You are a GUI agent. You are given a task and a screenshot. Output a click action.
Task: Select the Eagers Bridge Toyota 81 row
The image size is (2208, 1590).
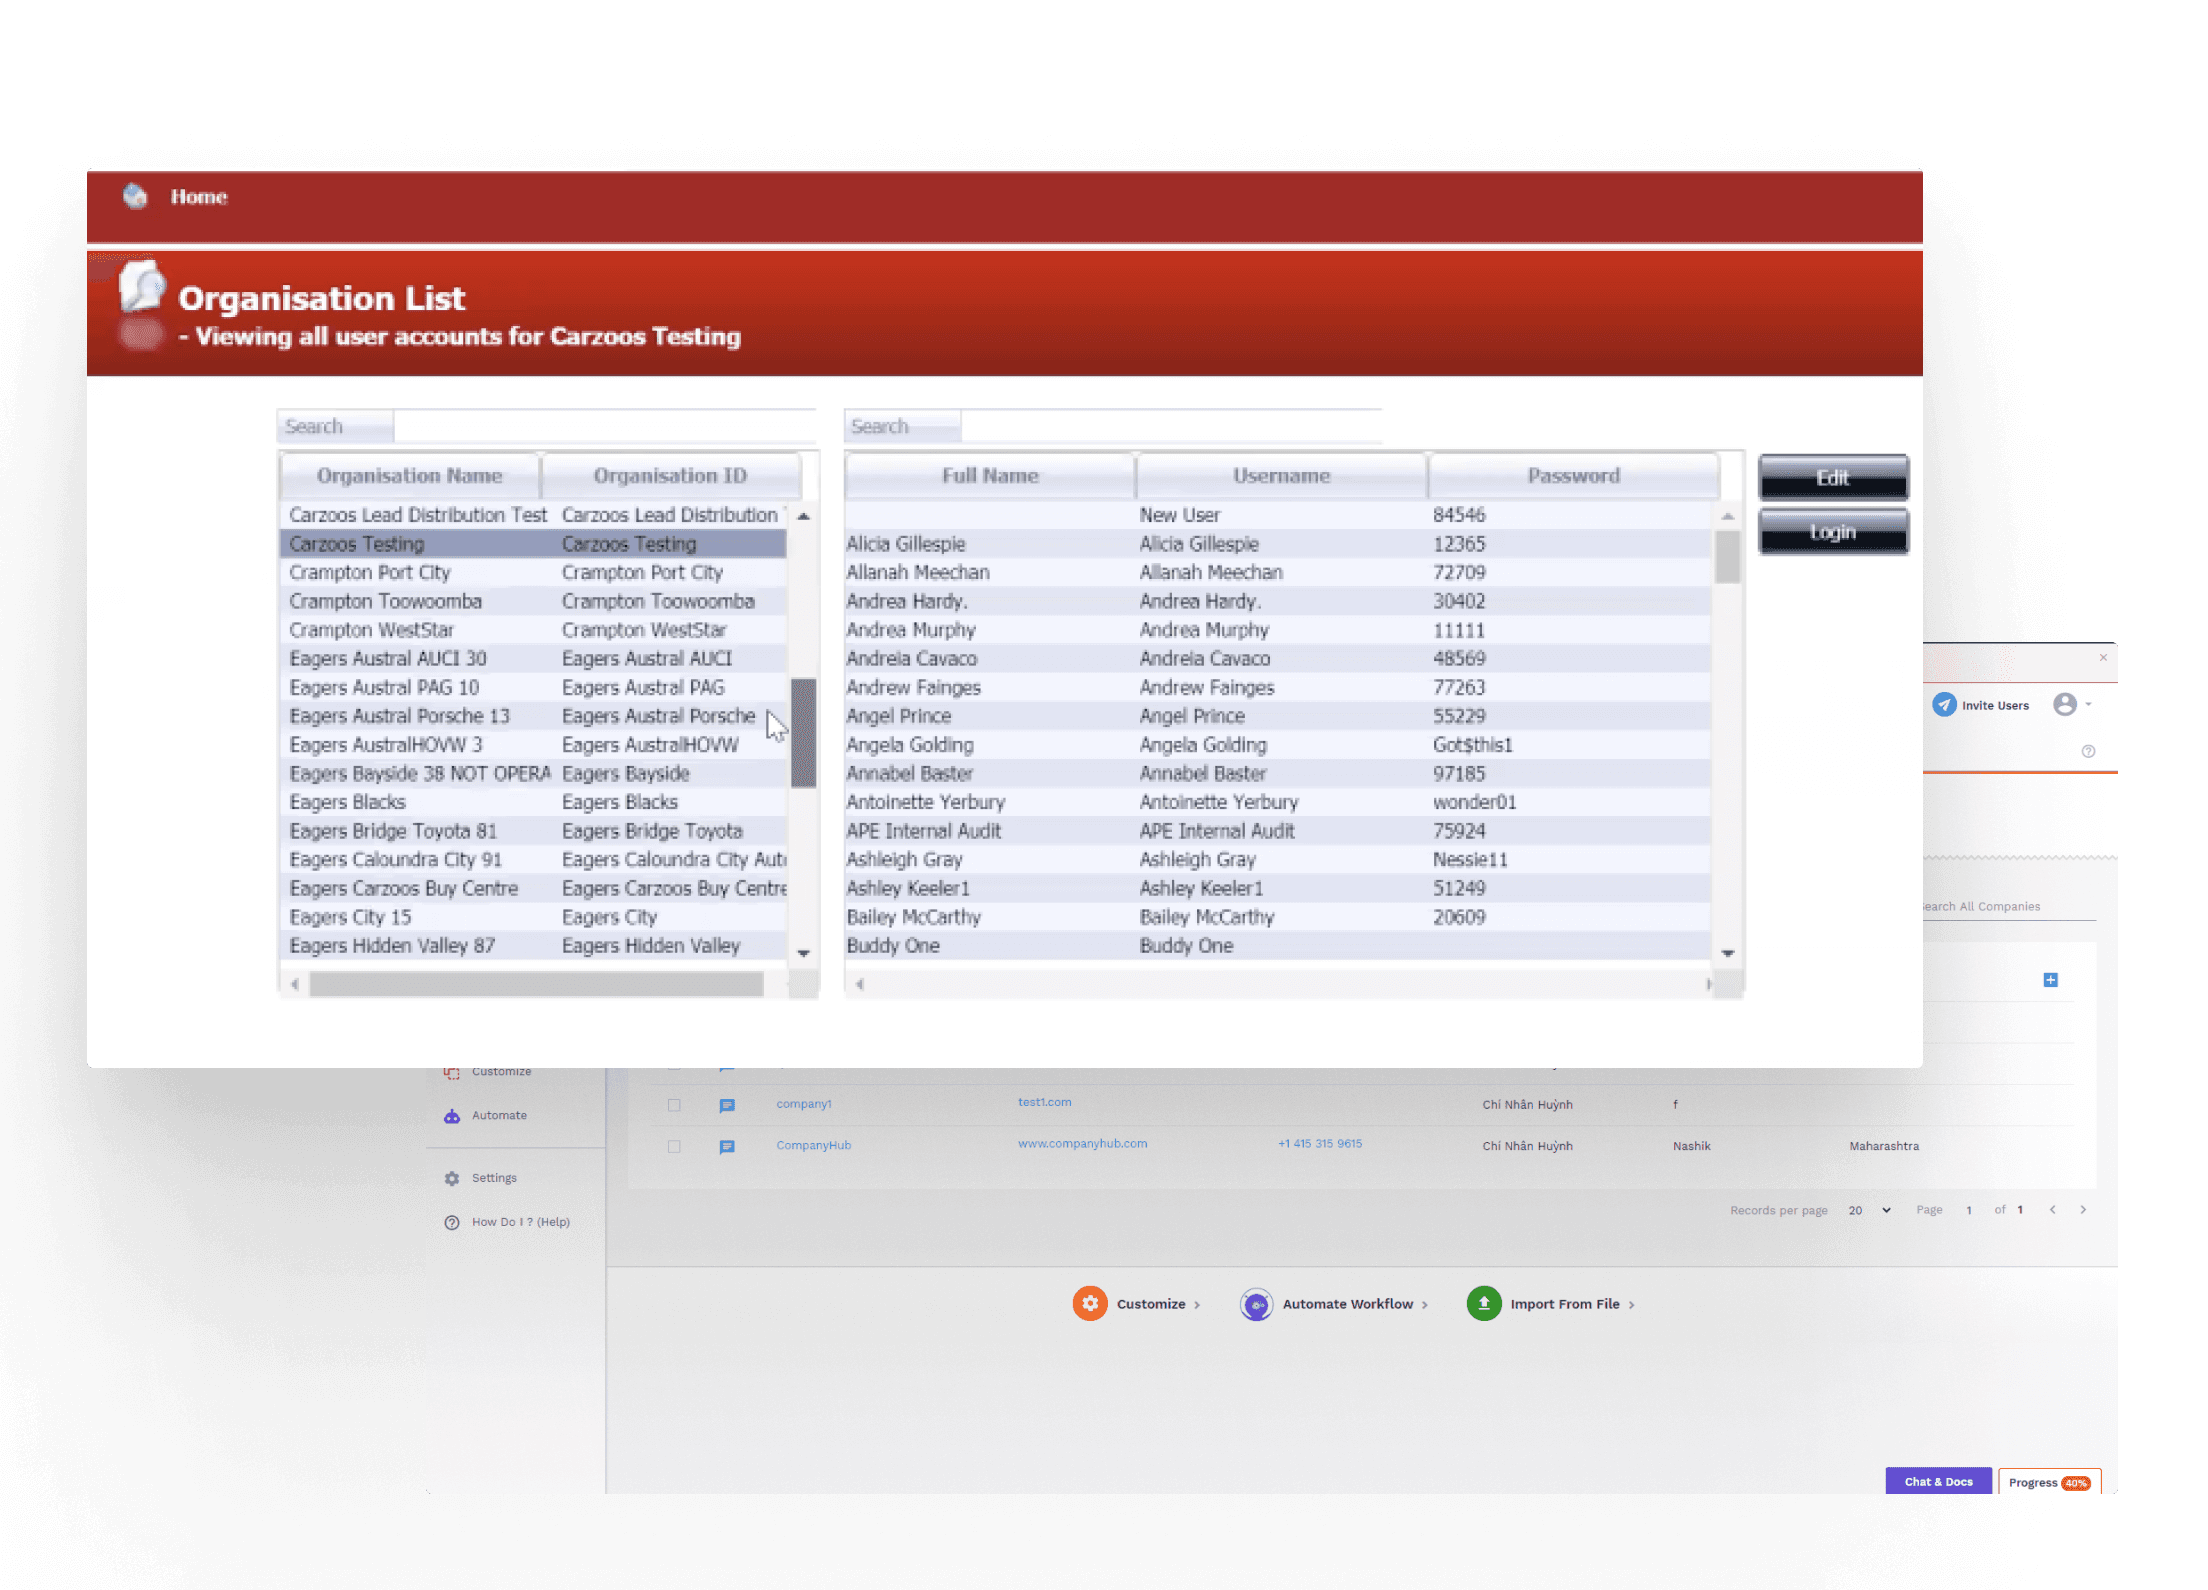(x=533, y=831)
